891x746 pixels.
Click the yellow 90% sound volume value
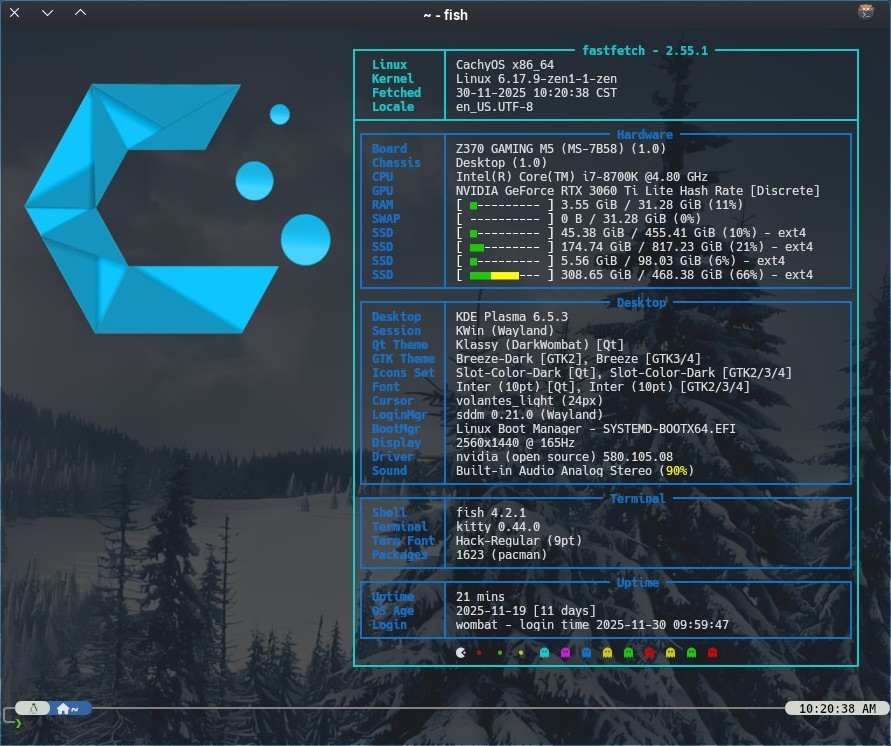coord(677,471)
